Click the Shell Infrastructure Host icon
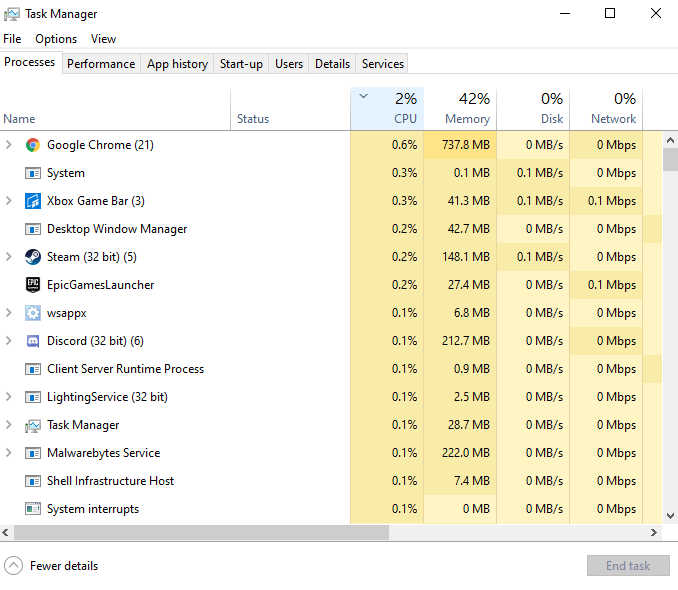The image size is (678, 590). 33,481
